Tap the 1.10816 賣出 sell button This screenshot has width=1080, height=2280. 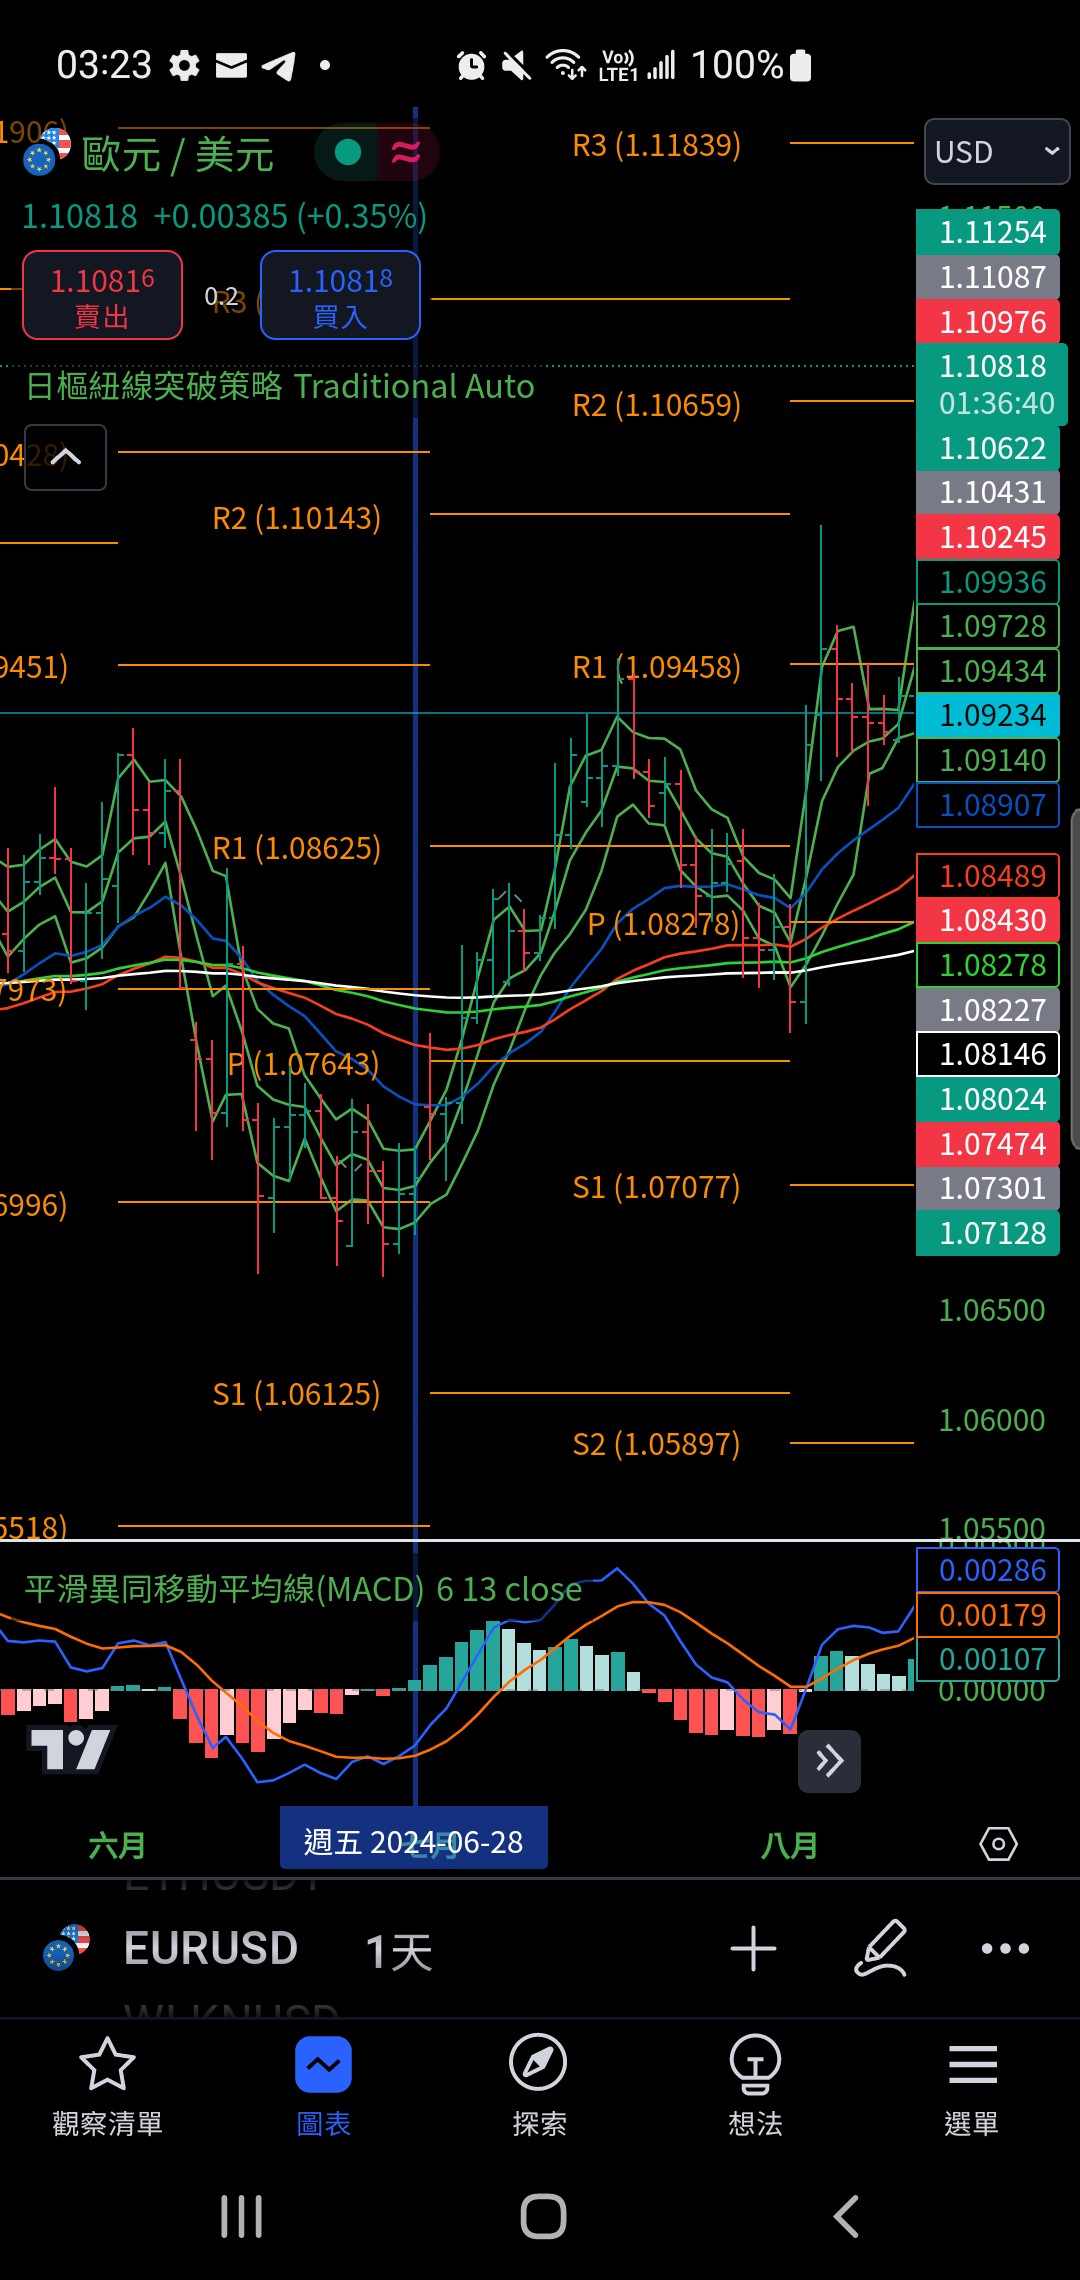click(x=103, y=295)
